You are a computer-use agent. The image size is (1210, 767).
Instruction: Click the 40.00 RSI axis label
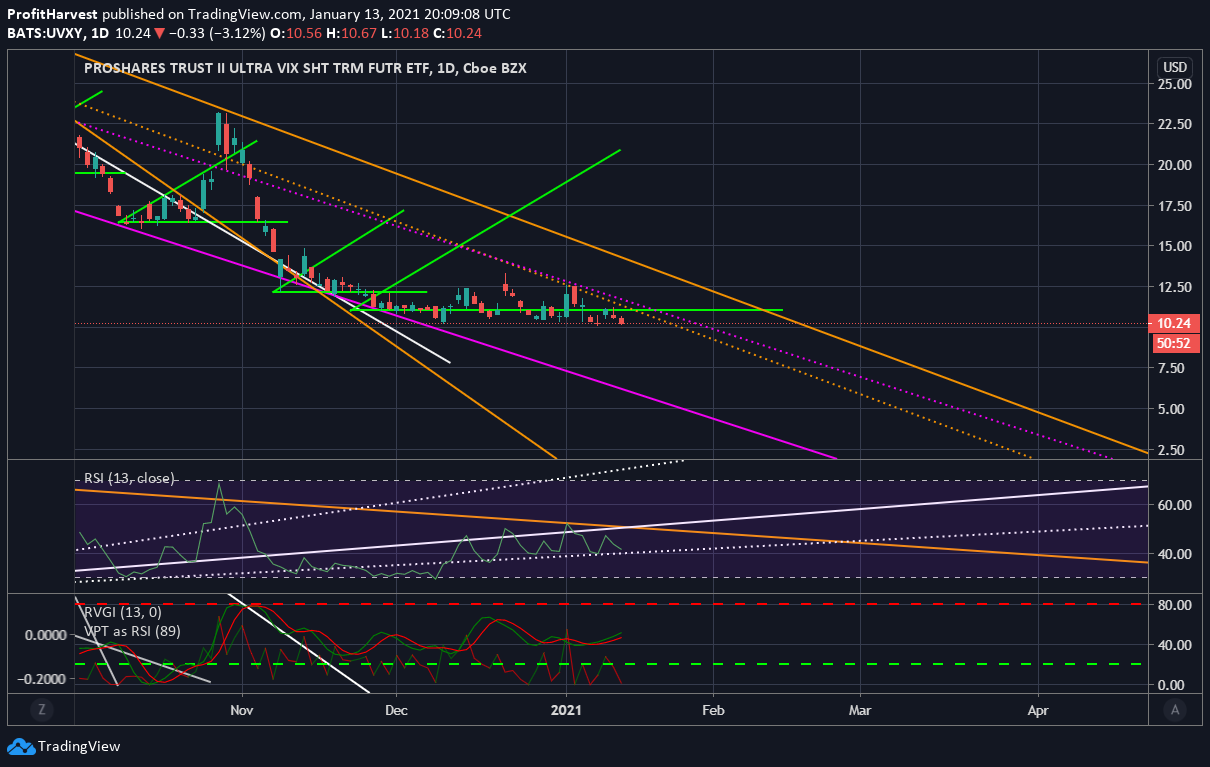1175,554
